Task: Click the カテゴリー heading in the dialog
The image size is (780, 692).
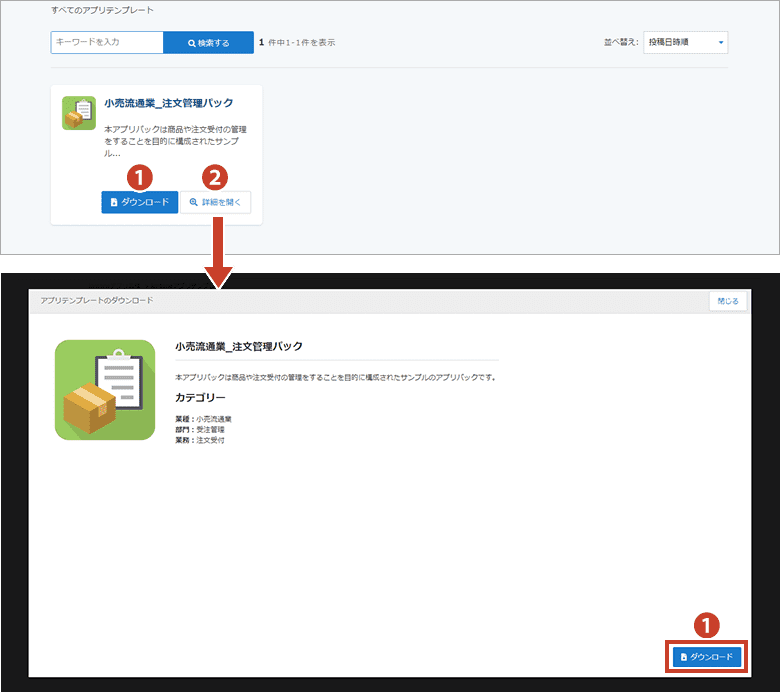Action: point(200,397)
